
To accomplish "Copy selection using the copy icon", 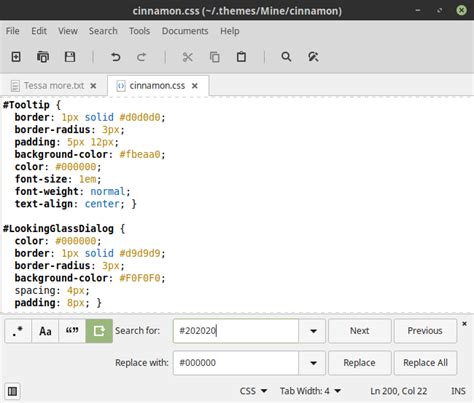I will point(214,57).
